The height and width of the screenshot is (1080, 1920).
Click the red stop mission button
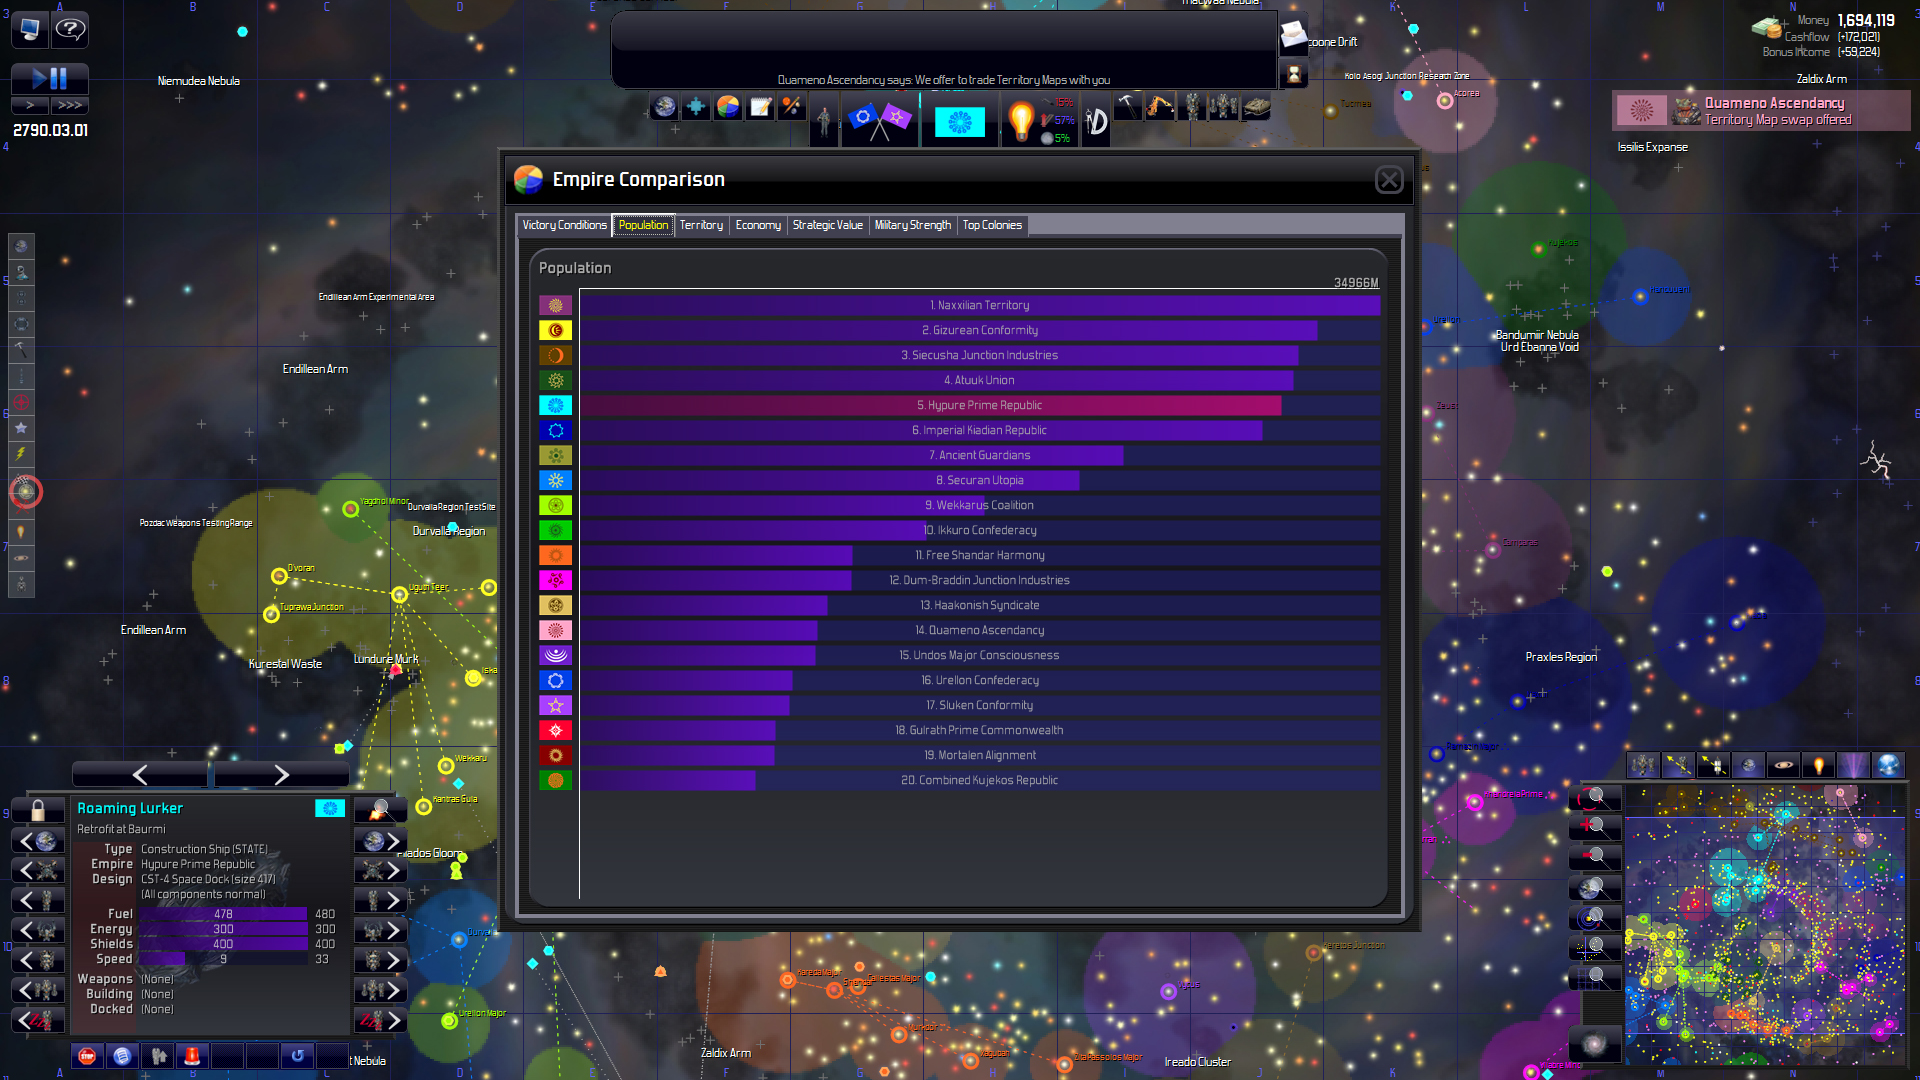[88, 1056]
